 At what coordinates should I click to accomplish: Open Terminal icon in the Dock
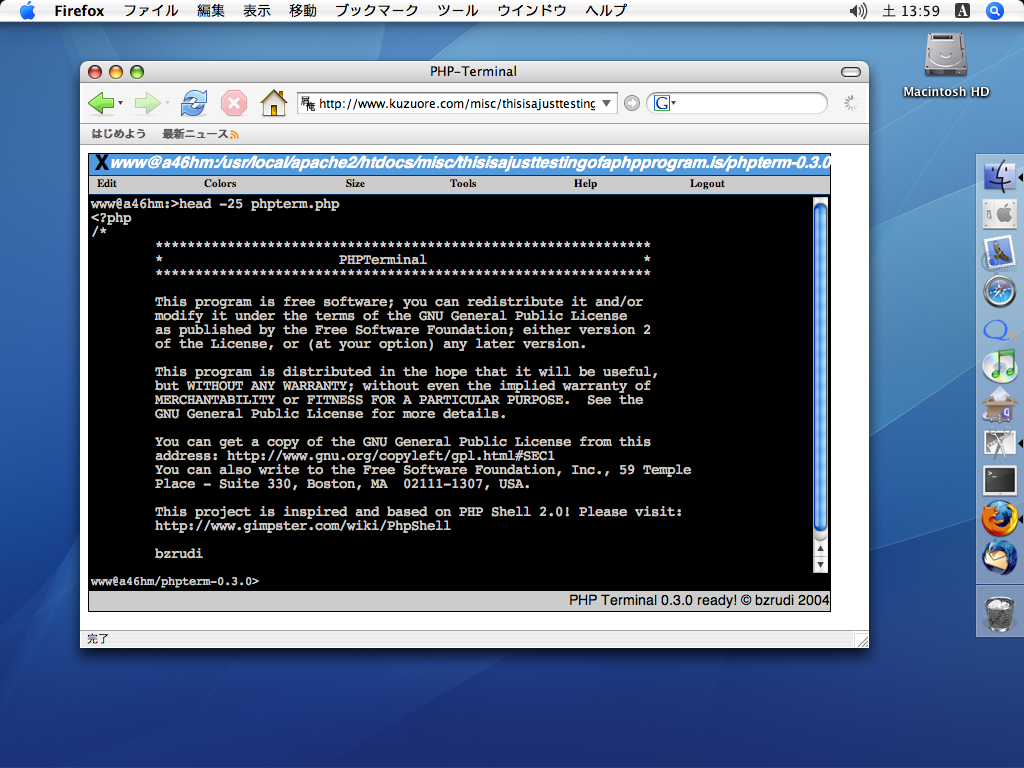coord(999,481)
